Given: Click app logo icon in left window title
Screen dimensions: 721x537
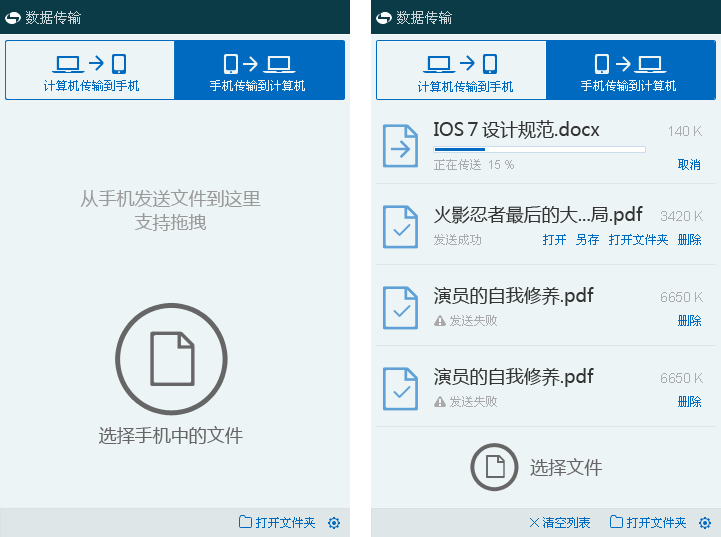Looking at the screenshot, I should point(13,18).
